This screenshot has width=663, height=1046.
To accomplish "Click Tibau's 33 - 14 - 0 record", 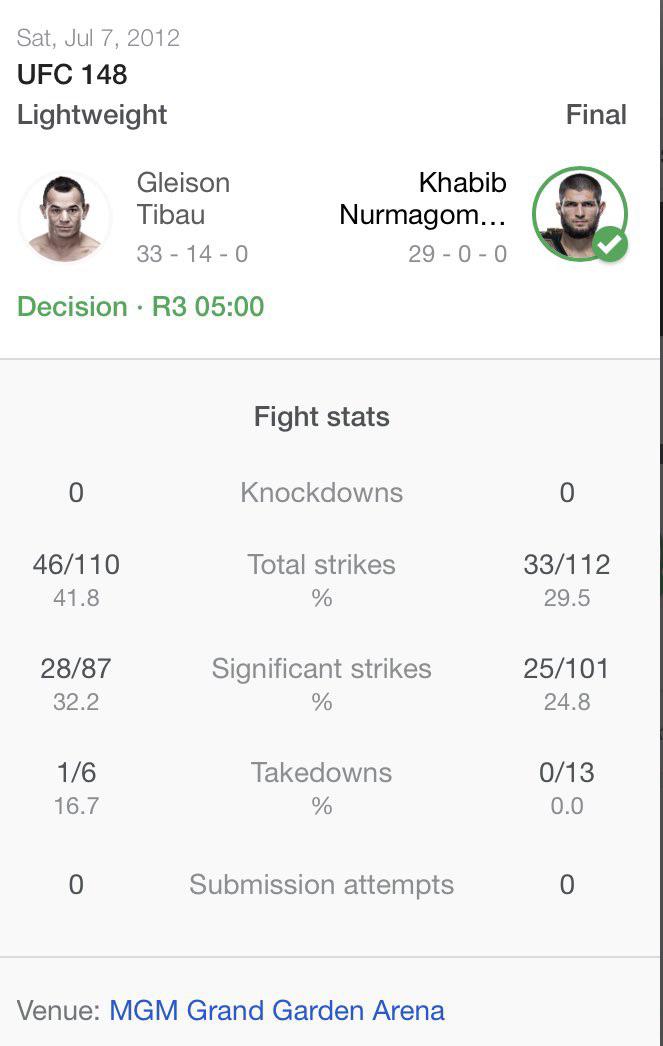I will pos(192,254).
